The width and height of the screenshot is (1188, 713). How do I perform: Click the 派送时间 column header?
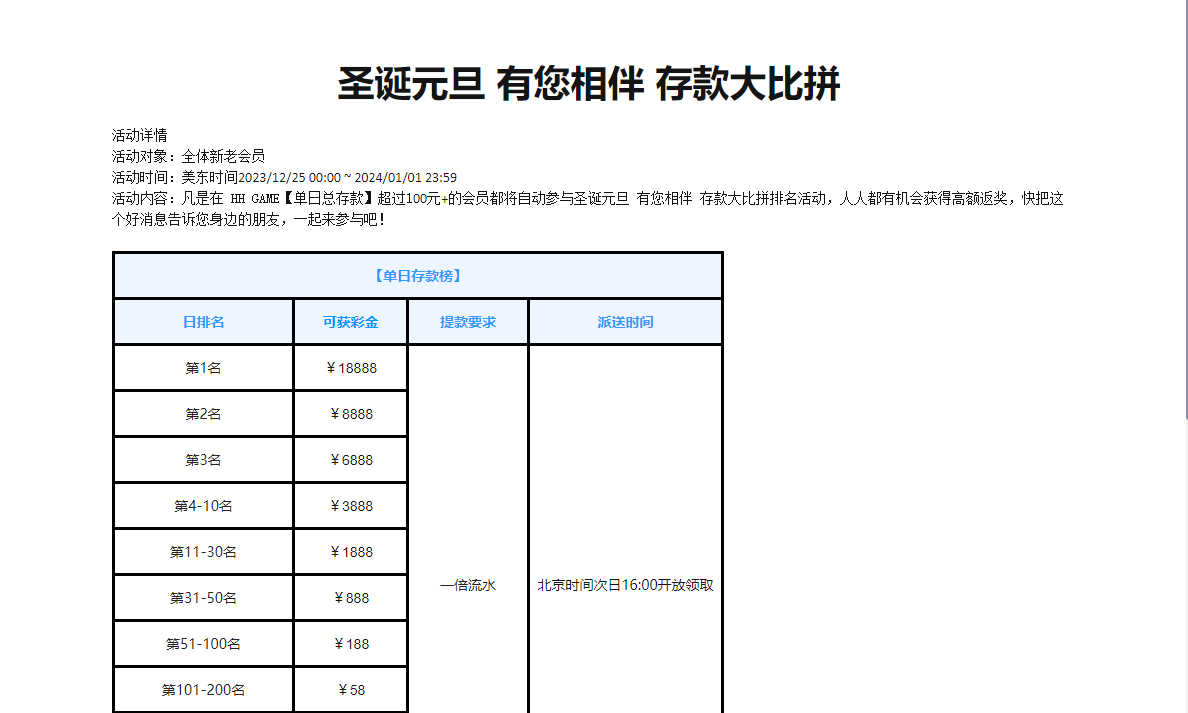click(625, 322)
